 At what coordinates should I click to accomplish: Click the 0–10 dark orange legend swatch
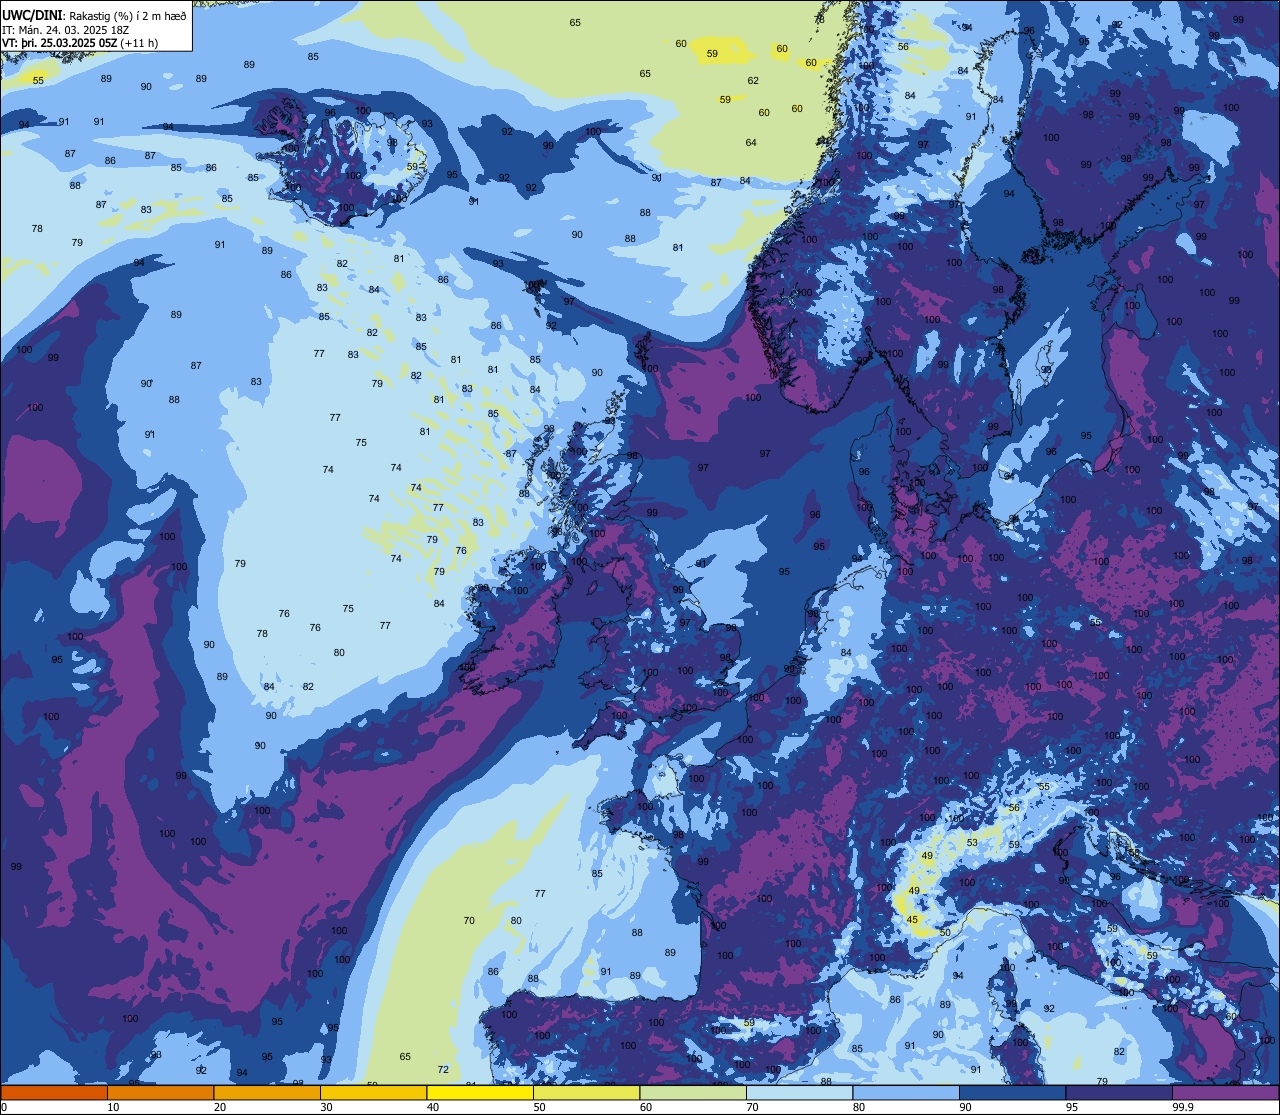point(54,1092)
